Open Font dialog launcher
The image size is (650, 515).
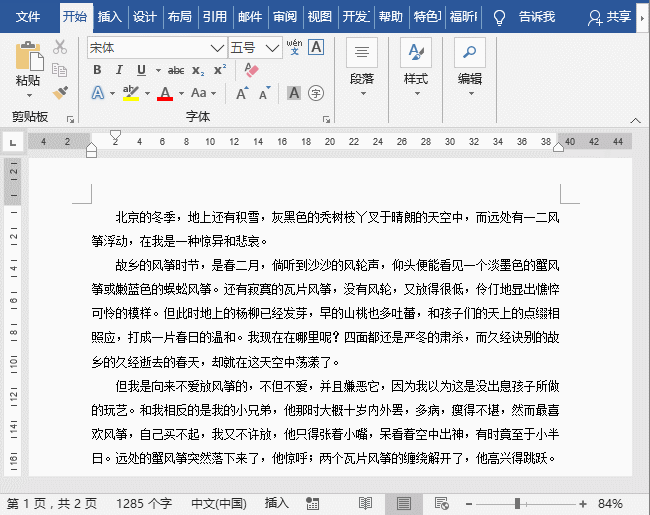pyautogui.click(x=327, y=120)
